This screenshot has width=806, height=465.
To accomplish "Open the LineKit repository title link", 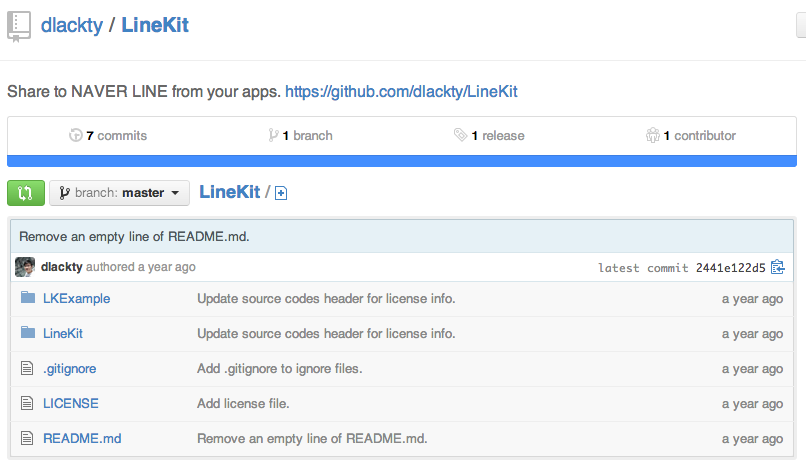I will pos(155,25).
